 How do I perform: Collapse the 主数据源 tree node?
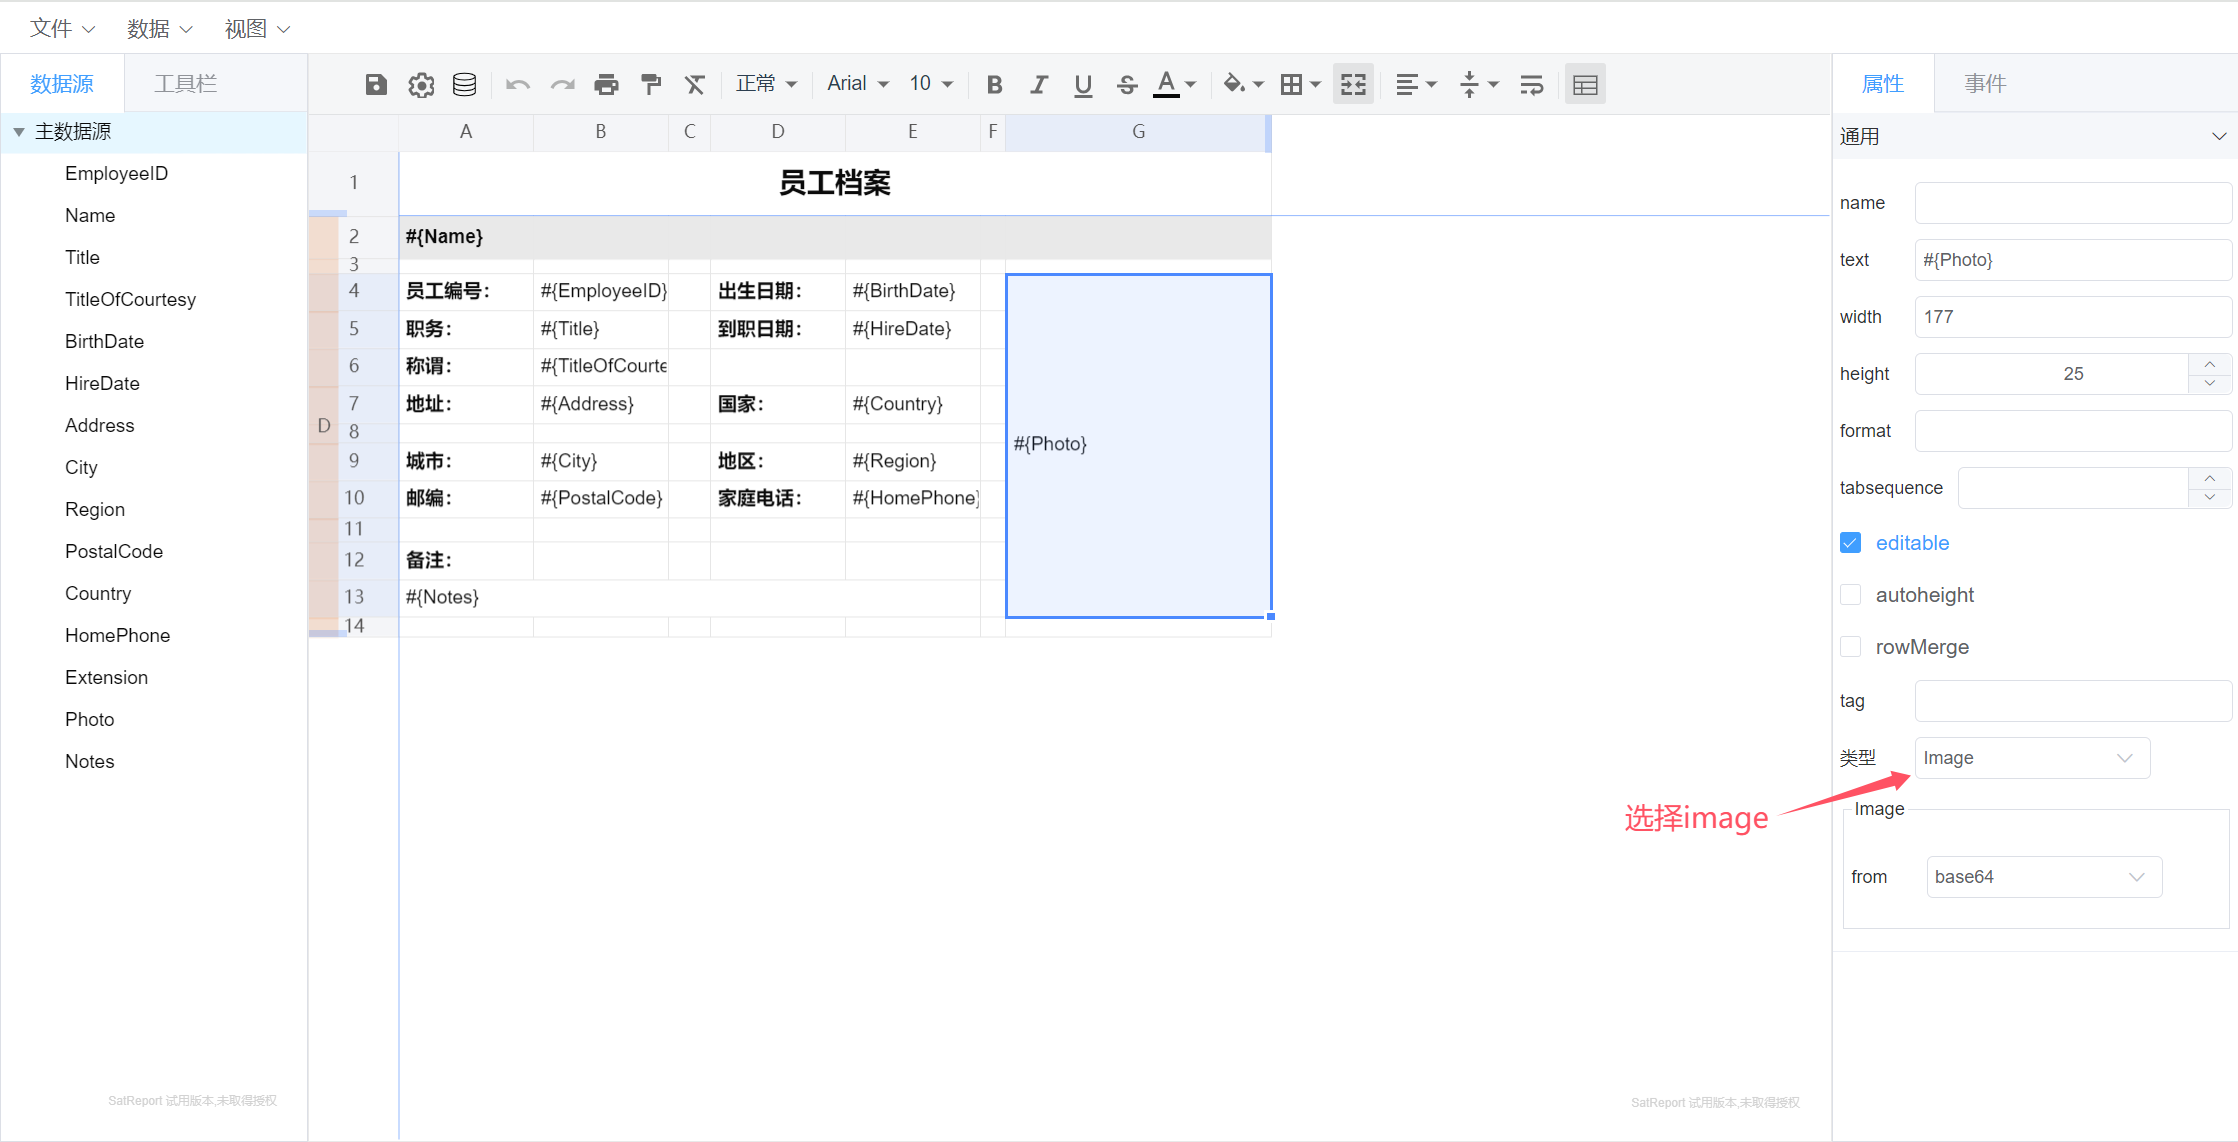pos(19,132)
